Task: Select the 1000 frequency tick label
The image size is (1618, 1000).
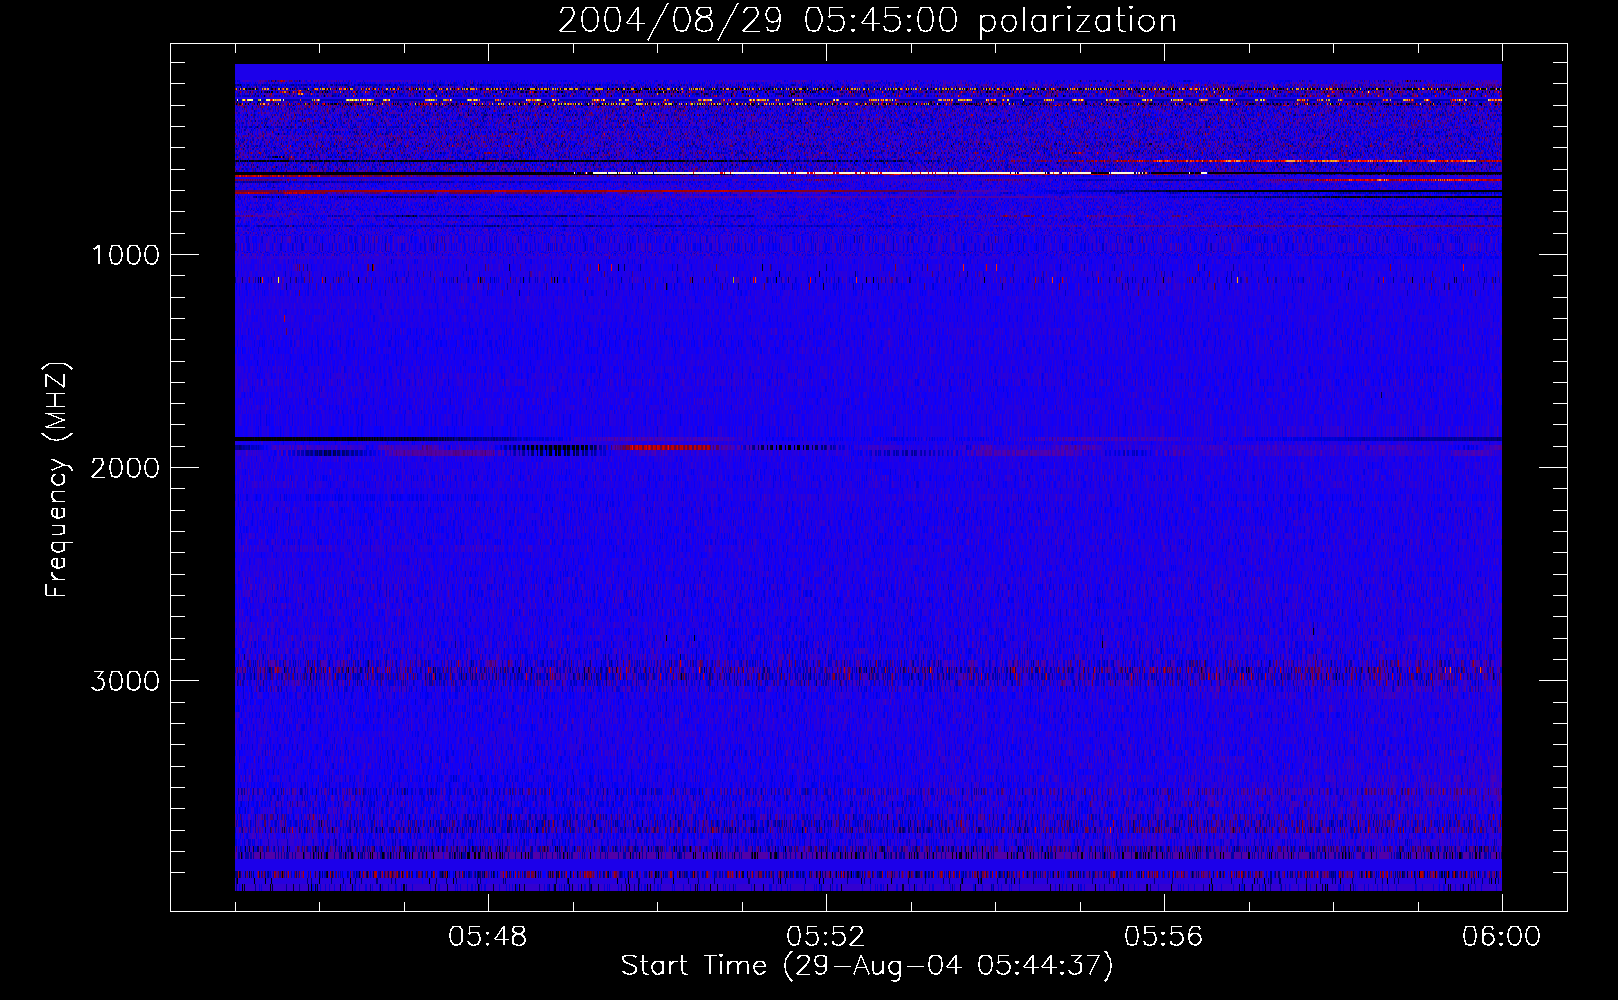Action: click(125, 255)
